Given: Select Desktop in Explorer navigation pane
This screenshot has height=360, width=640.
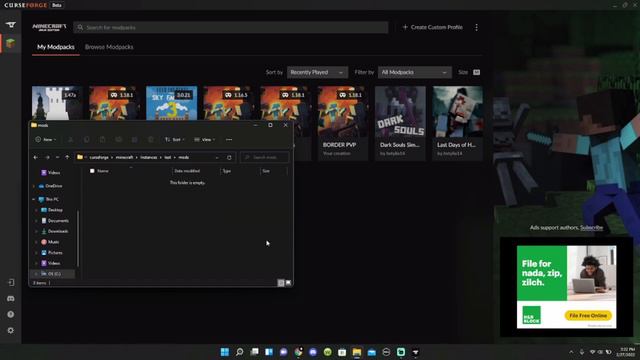Looking at the screenshot, I should [x=52, y=210].
